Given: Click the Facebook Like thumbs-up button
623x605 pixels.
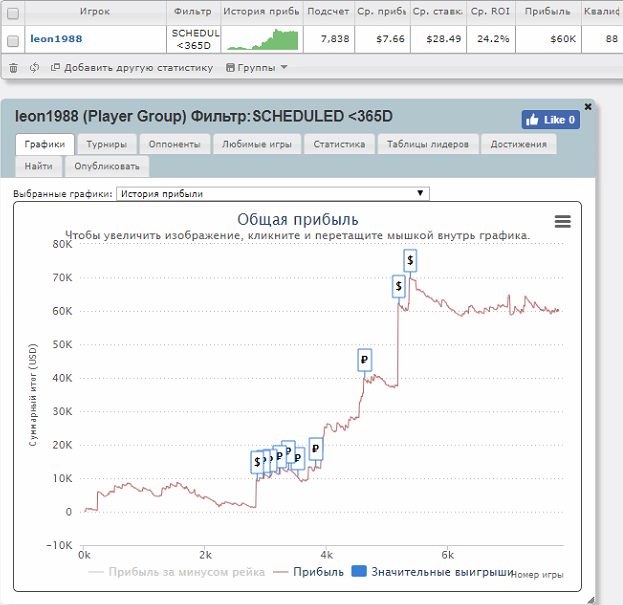Looking at the screenshot, I should click(551, 120).
